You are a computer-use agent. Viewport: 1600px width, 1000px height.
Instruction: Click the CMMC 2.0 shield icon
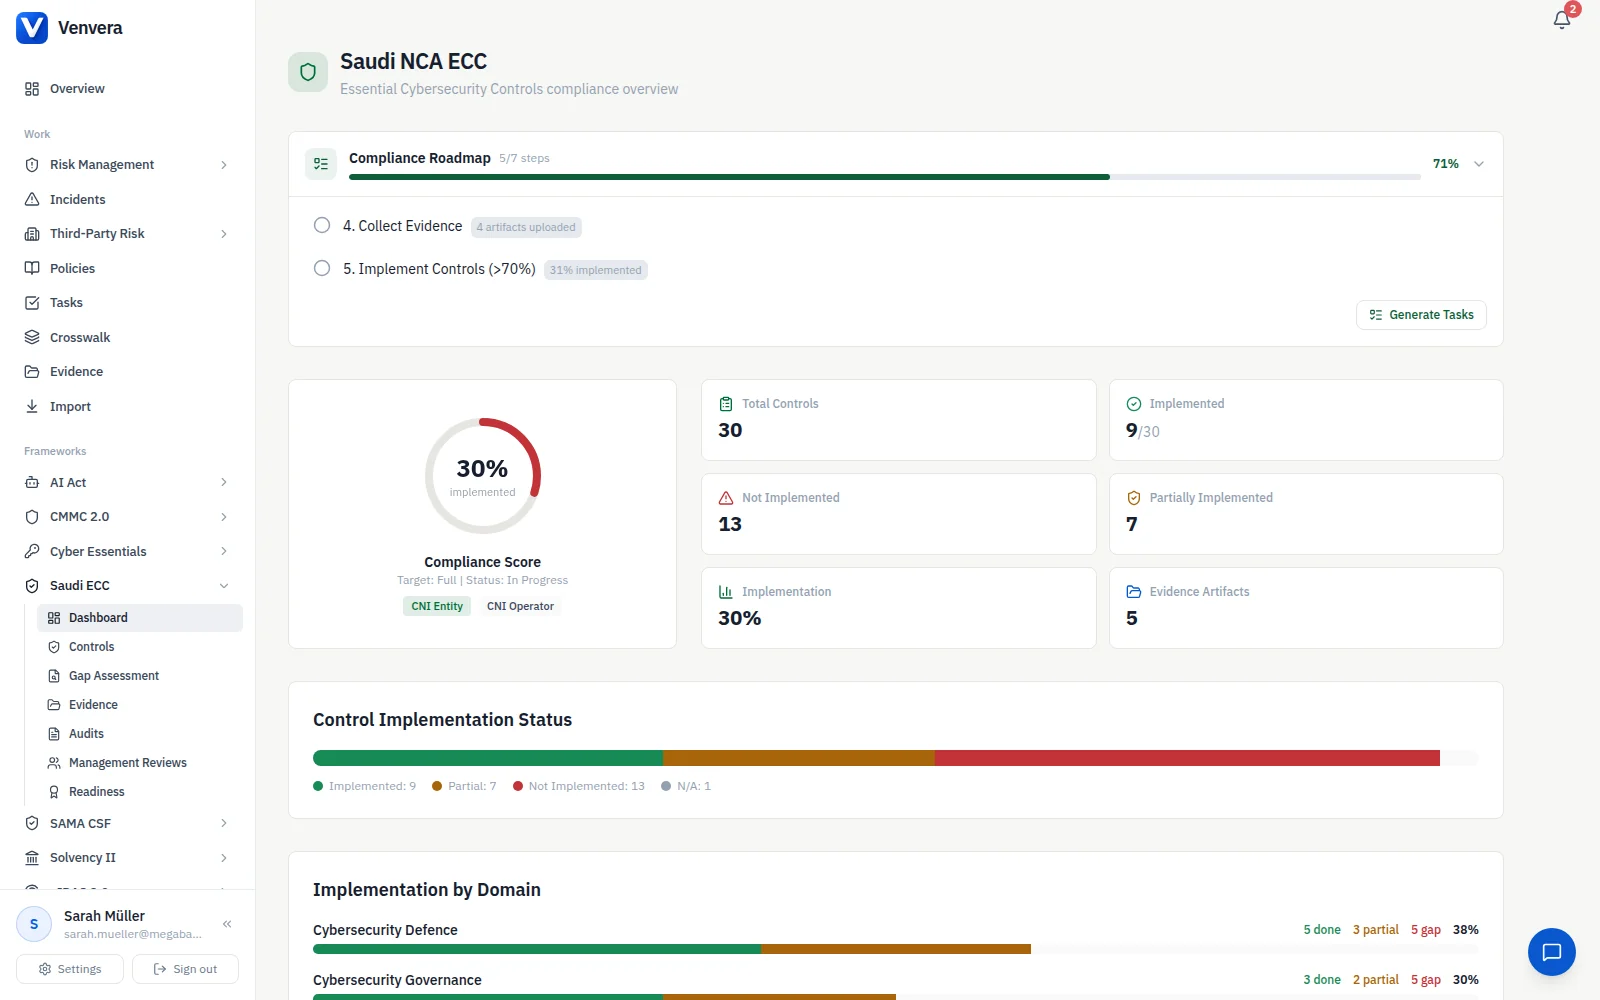point(32,517)
